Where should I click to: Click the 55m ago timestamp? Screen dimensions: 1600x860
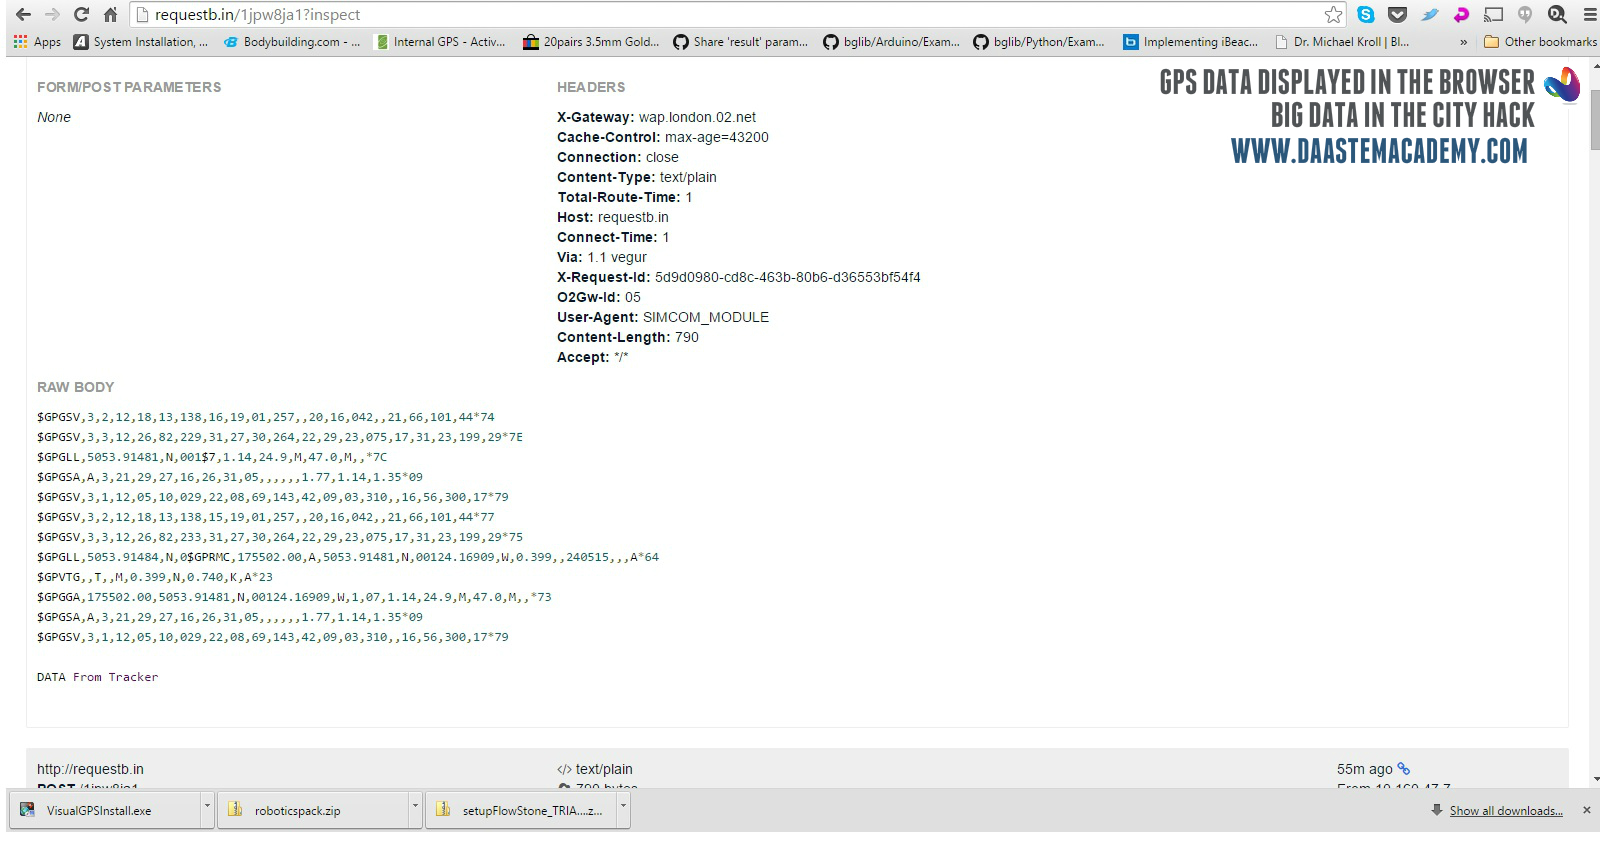tap(1365, 769)
